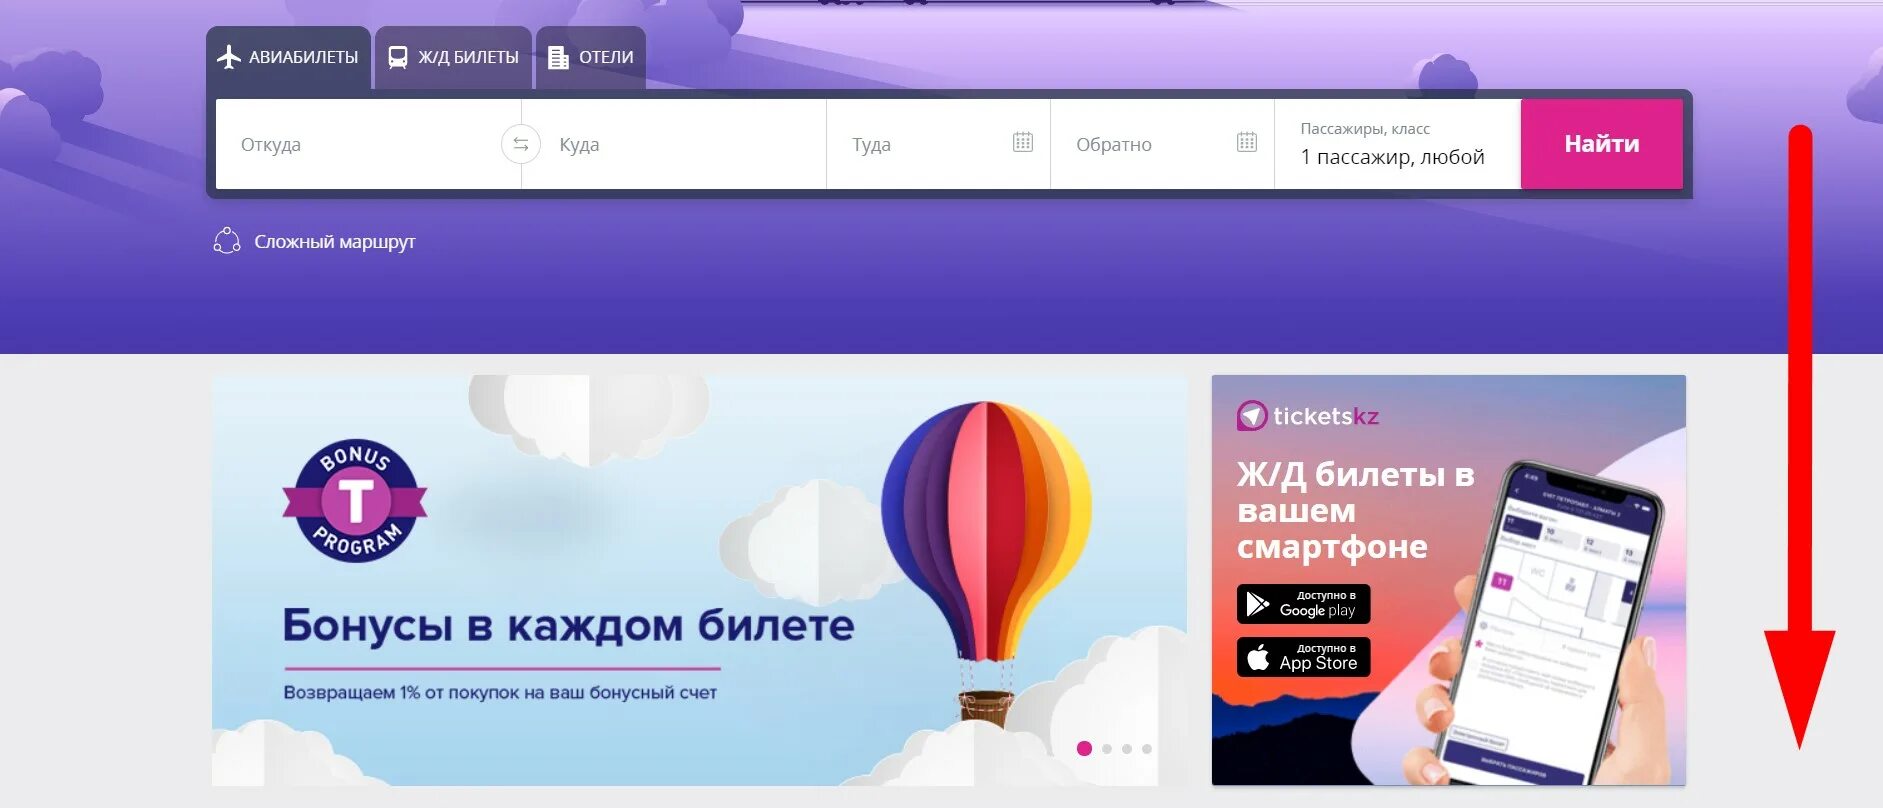Open calendar icon in Обратно field
1883x808 pixels.
pyautogui.click(x=1246, y=142)
